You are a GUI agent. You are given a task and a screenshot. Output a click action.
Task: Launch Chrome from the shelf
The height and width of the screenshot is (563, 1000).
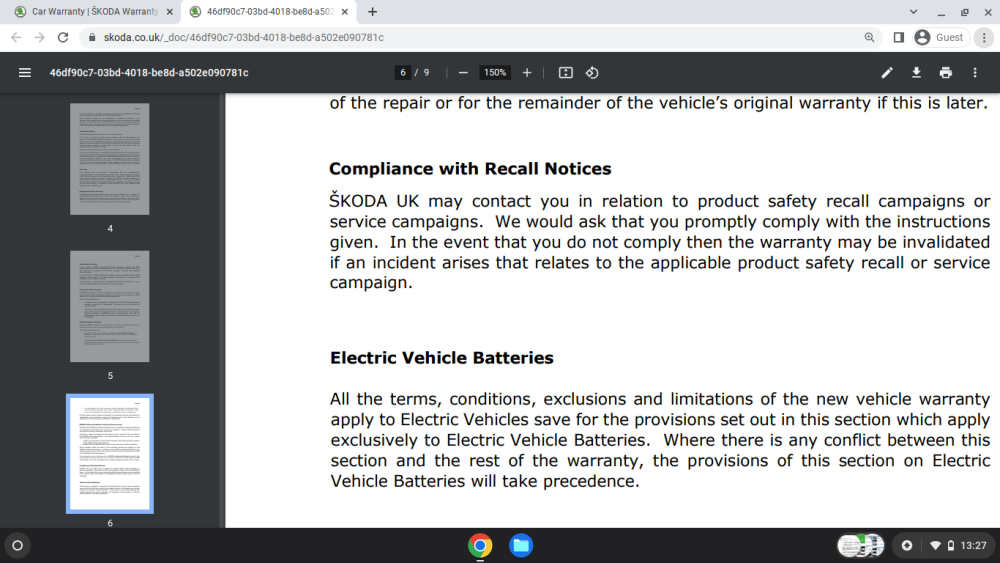480,545
